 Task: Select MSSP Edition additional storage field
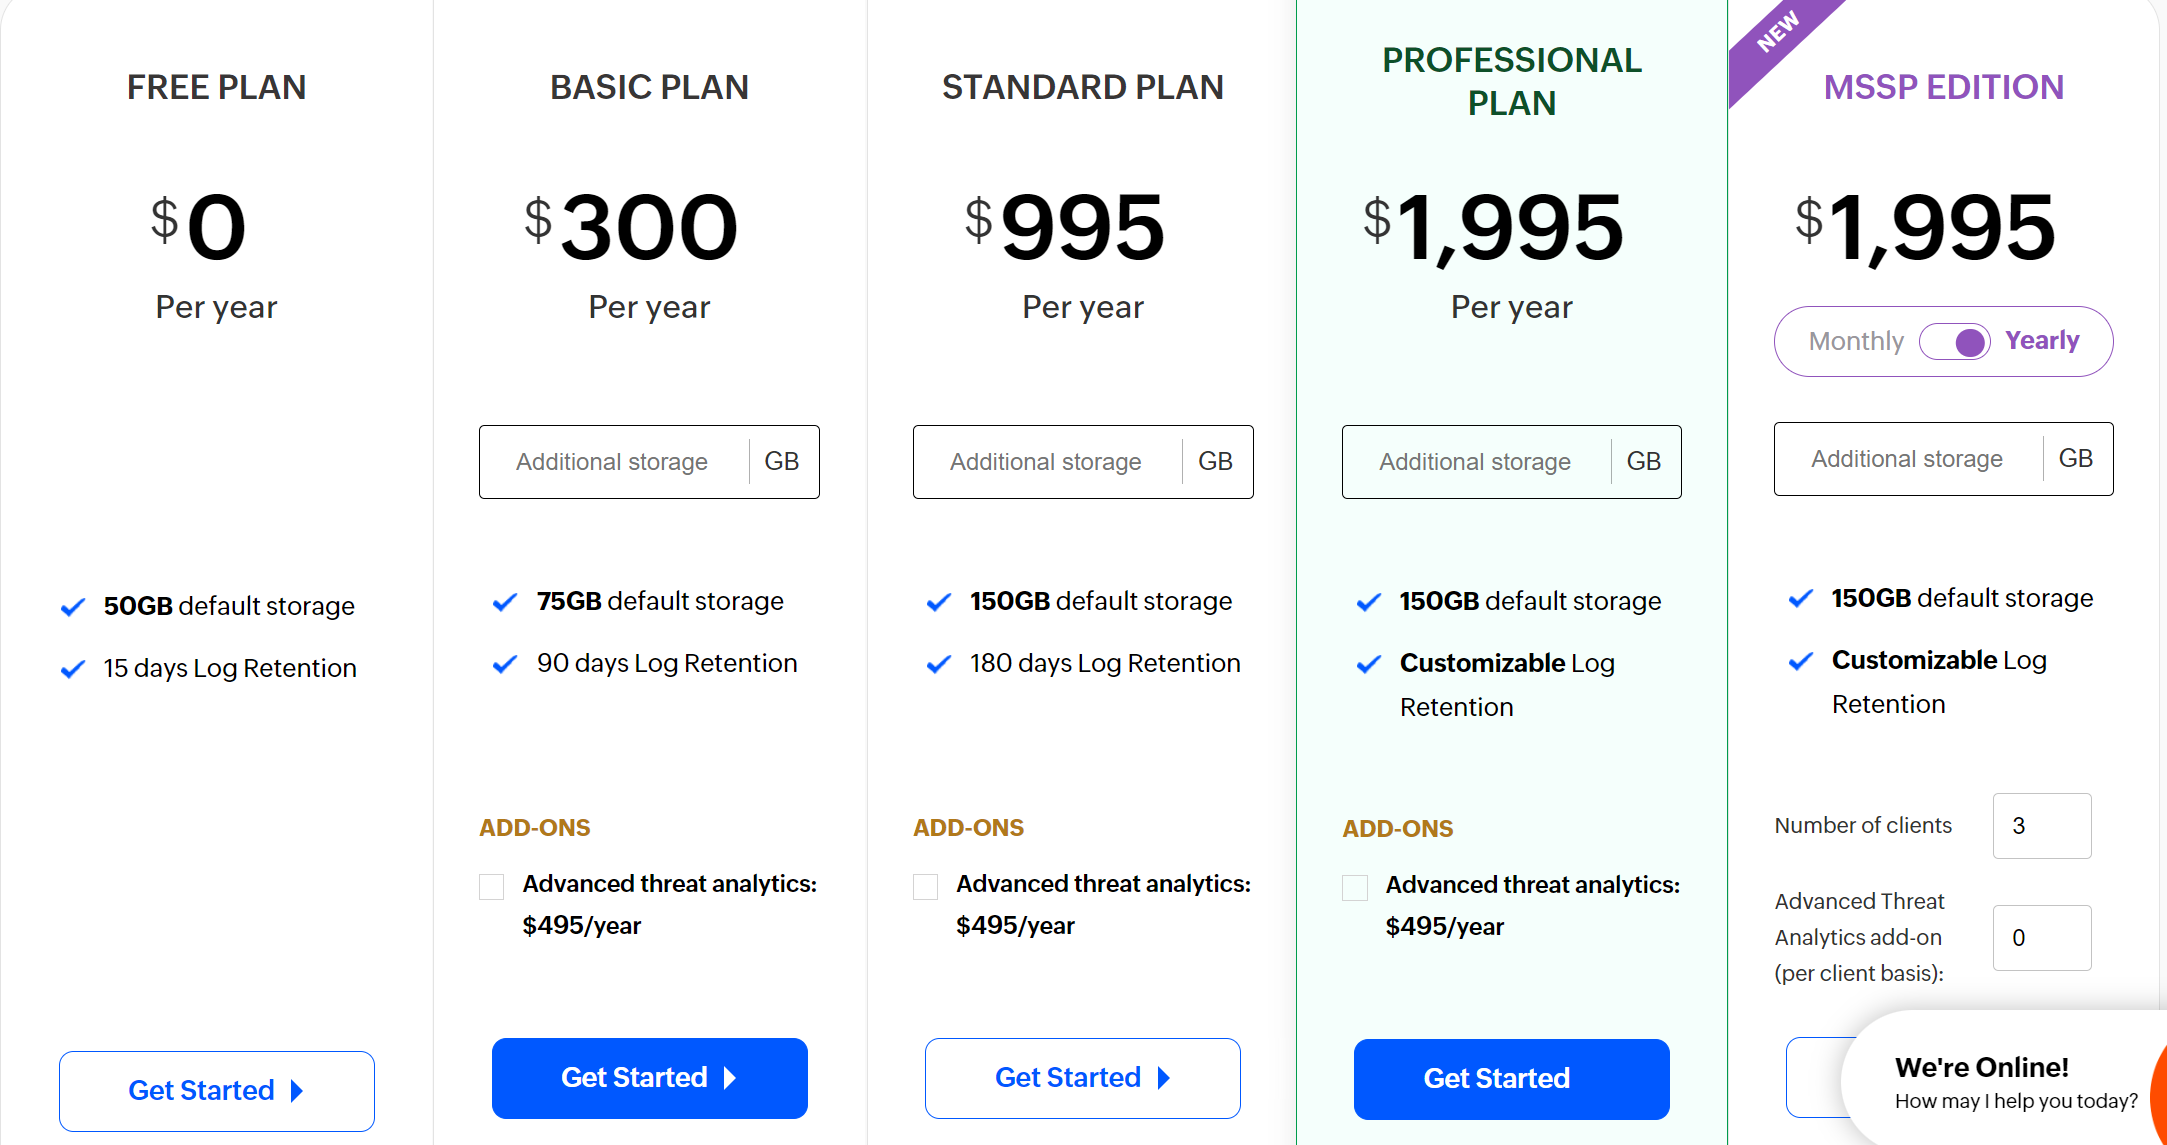coord(1907,459)
